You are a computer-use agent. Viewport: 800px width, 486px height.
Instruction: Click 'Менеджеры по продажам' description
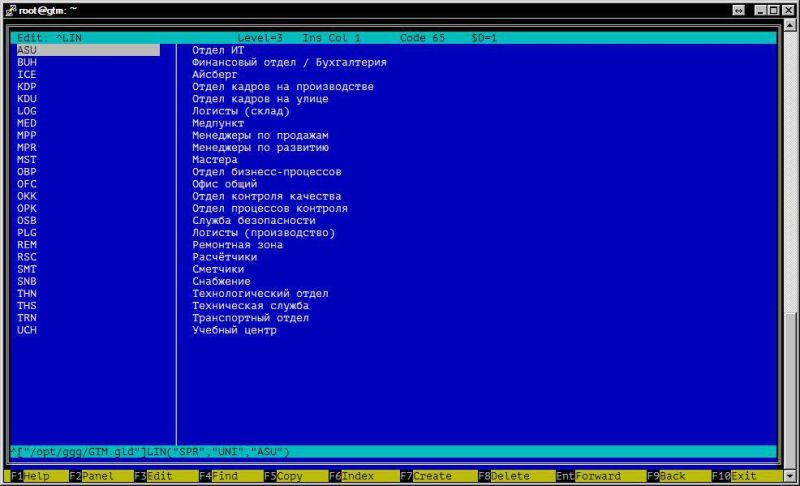[x=260, y=135]
